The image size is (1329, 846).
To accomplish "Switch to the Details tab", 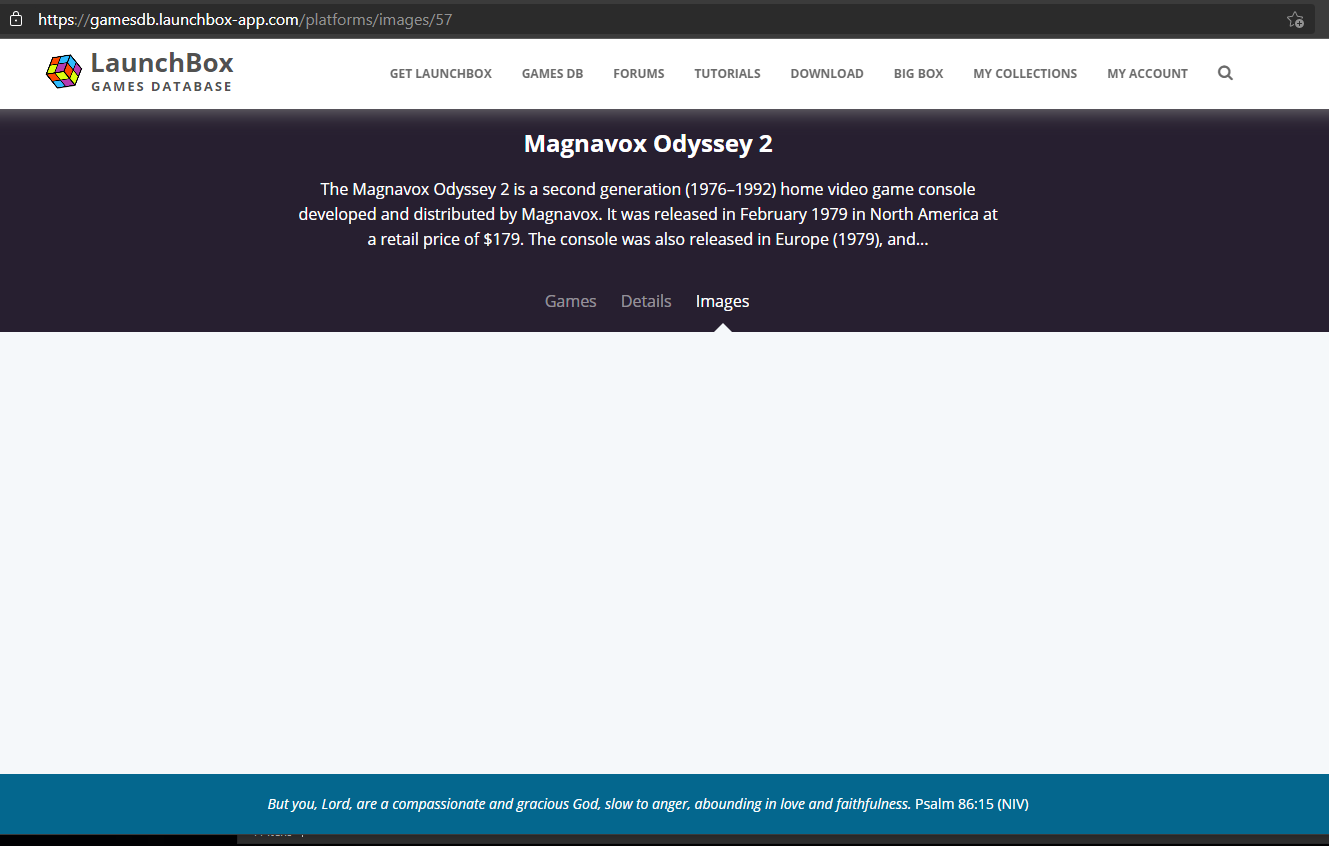I will tap(646, 301).
